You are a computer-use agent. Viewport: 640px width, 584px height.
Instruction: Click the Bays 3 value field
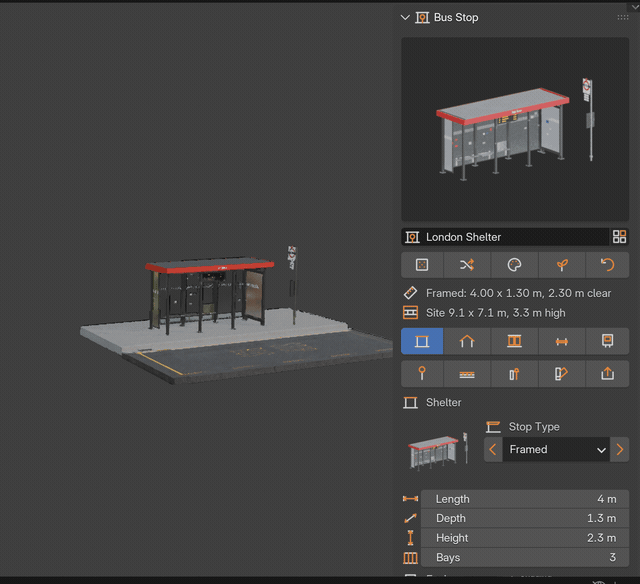(524, 557)
